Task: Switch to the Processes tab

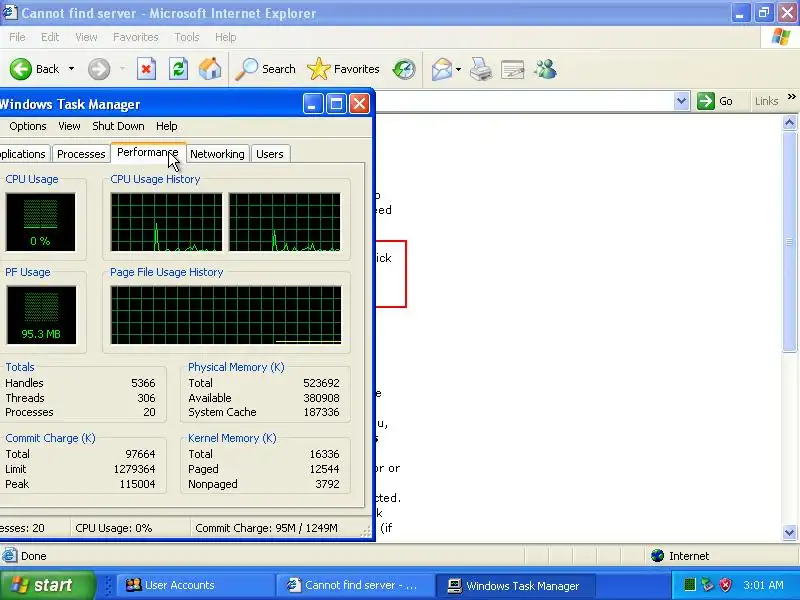Action: click(x=81, y=154)
